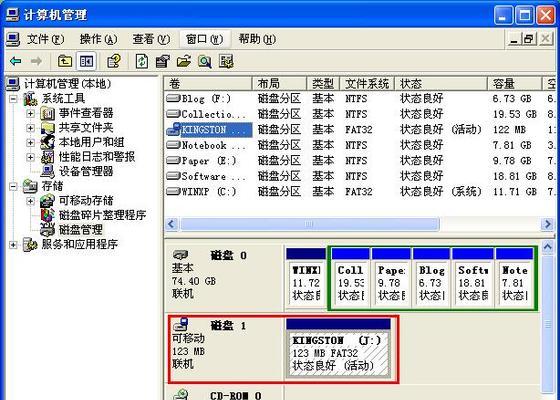Sort by Volume (卷) column header
Screen dimensions: 560x400
(x=208, y=84)
